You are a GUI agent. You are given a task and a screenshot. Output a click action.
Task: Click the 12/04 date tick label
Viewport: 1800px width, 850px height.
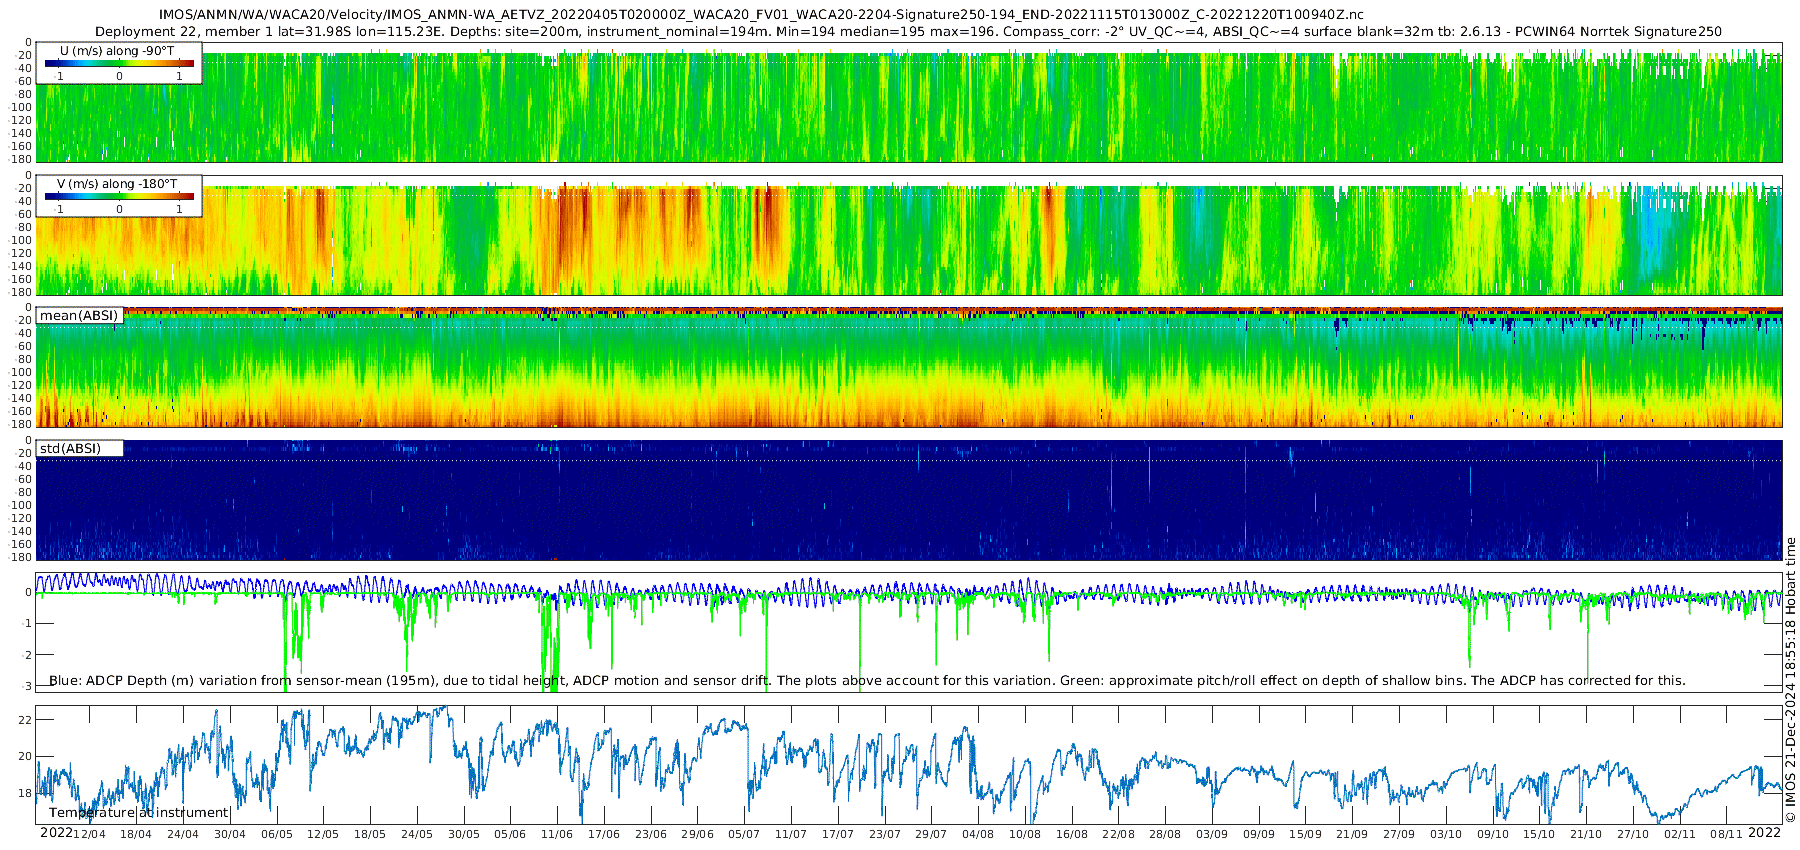[89, 834]
